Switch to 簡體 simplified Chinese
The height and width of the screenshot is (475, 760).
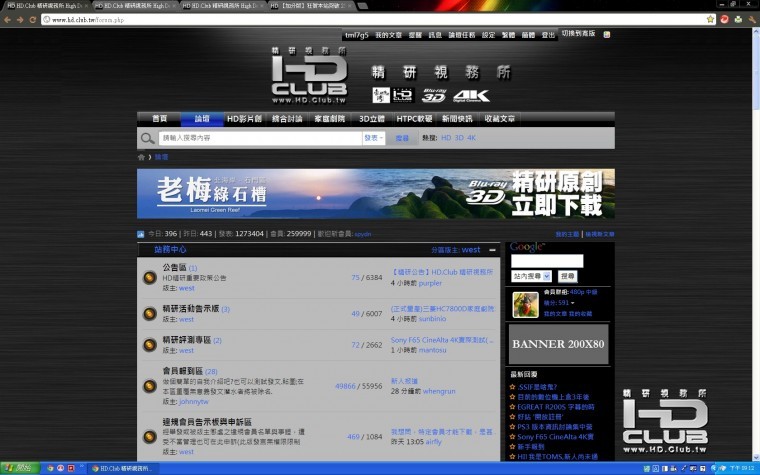(x=528, y=35)
